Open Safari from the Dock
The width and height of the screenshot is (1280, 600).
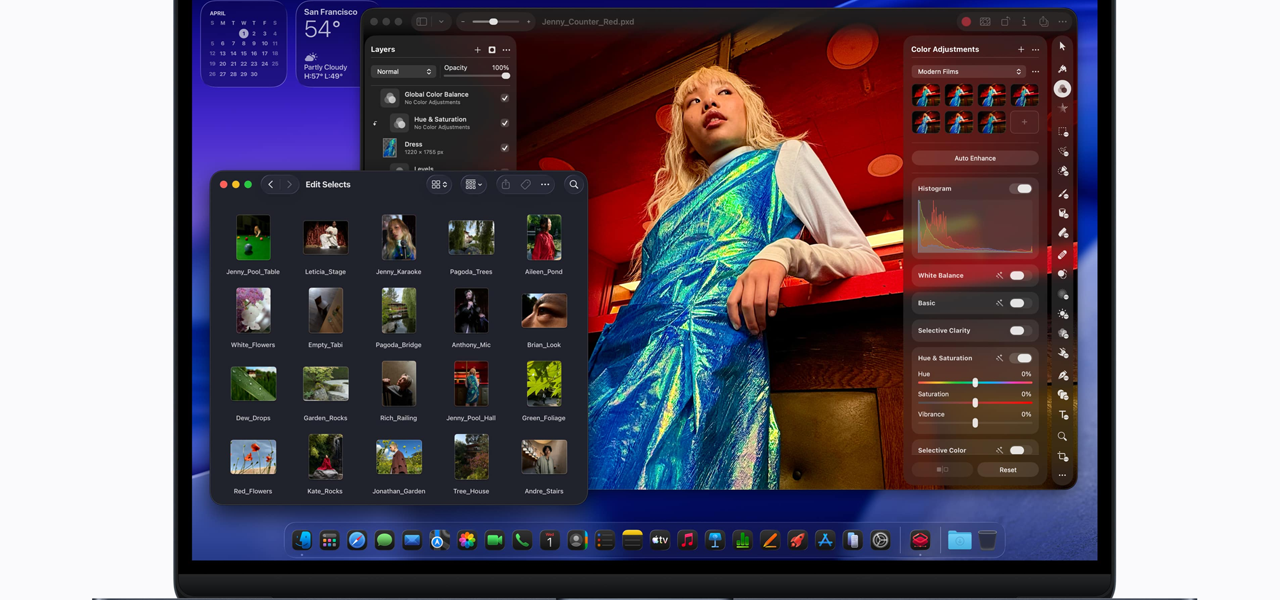[x=357, y=540]
